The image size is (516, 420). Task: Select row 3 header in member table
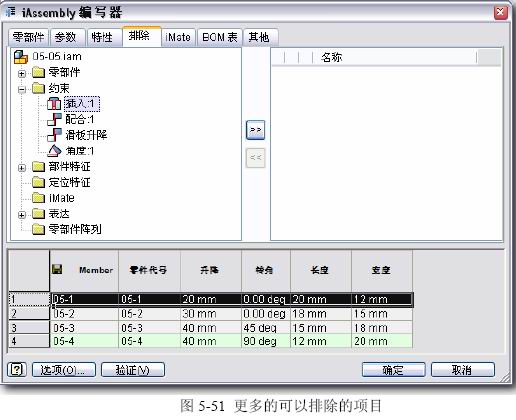point(29,328)
